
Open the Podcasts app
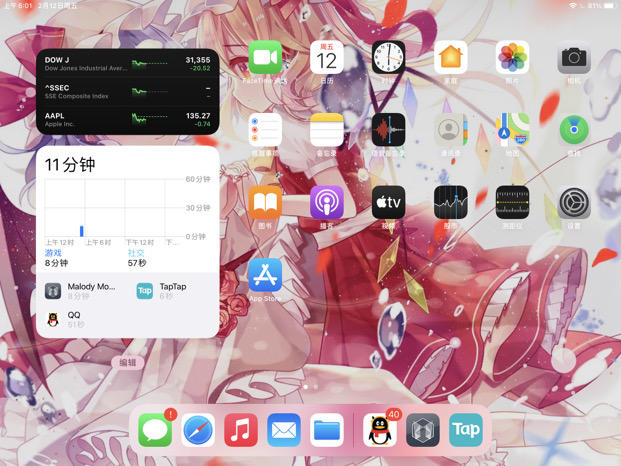(x=326, y=202)
